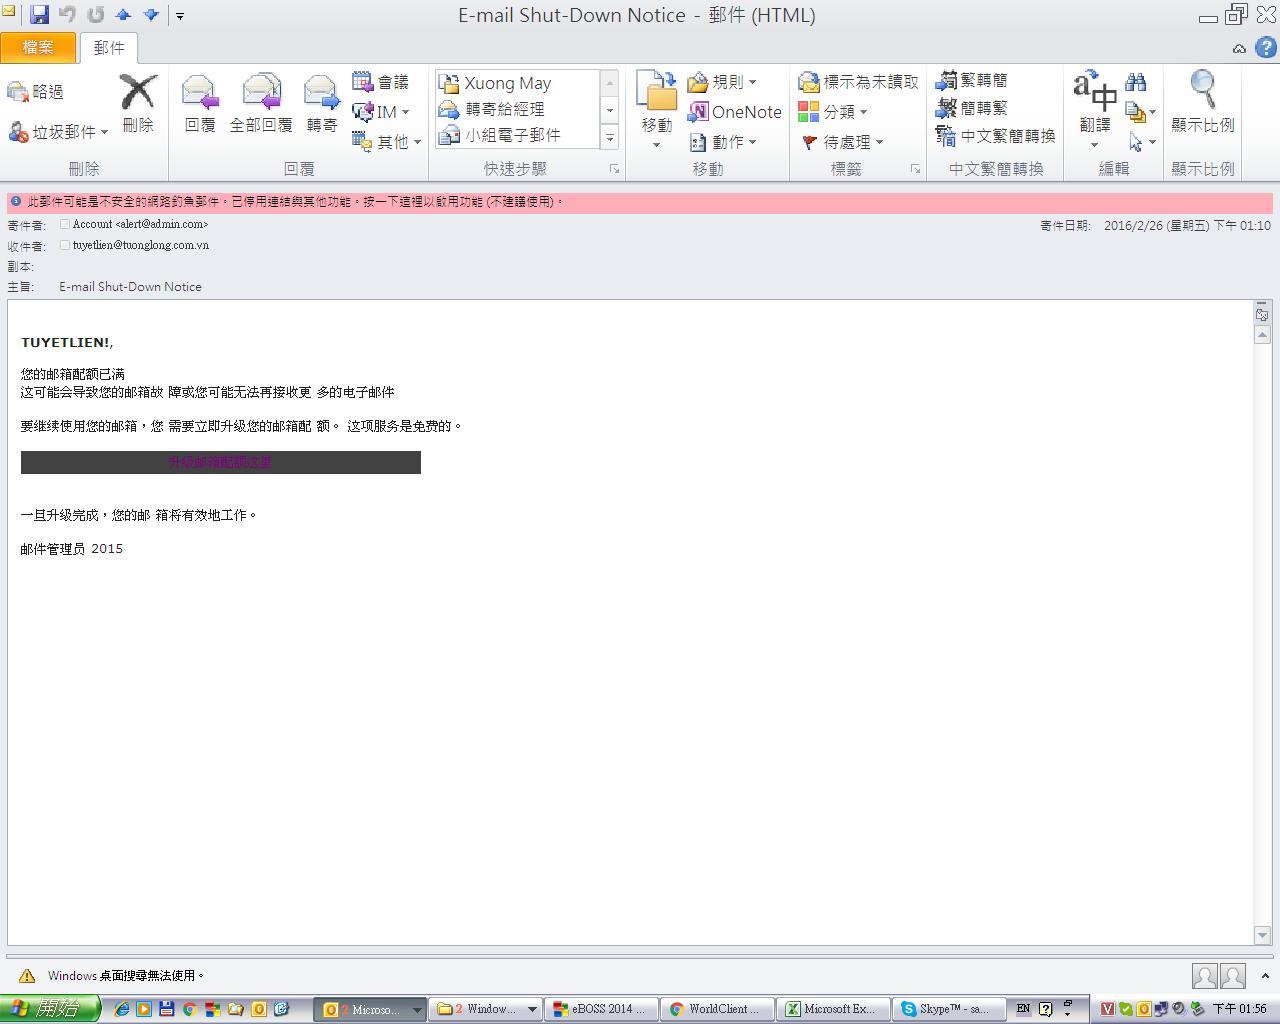
Task: Open 中文繁簡轉換 conversion options
Action: [x=996, y=136]
